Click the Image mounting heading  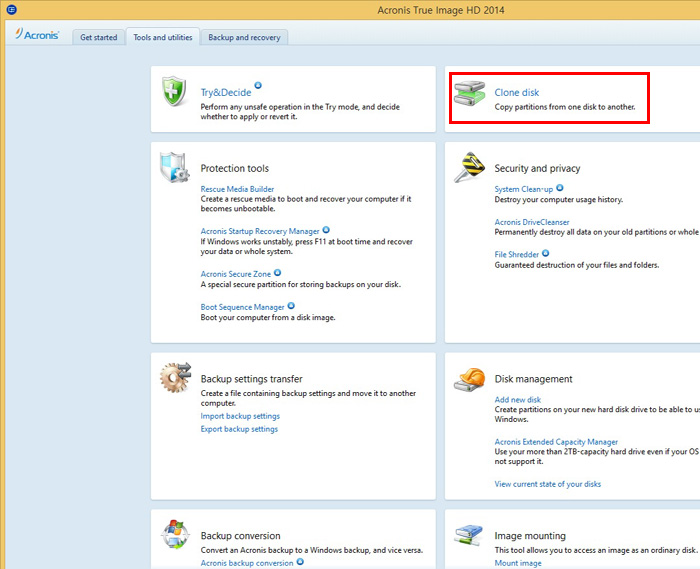[530, 536]
